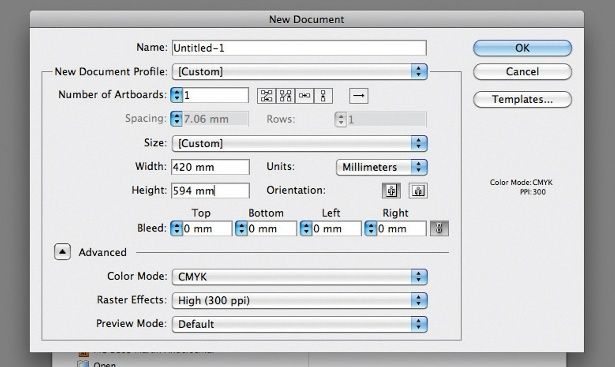
Task: Open the Color Mode CMYK dropdown
Action: pos(300,277)
